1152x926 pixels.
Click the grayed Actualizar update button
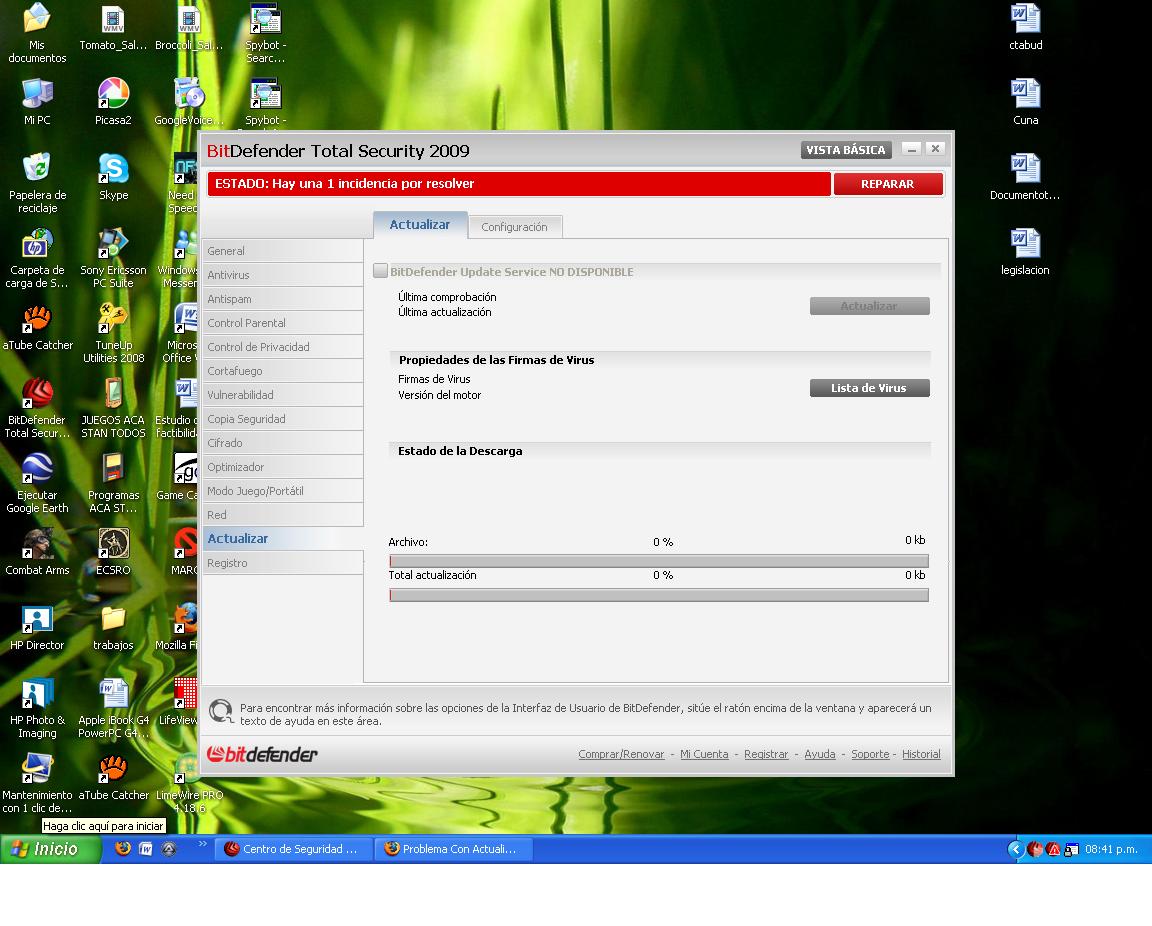coord(869,306)
